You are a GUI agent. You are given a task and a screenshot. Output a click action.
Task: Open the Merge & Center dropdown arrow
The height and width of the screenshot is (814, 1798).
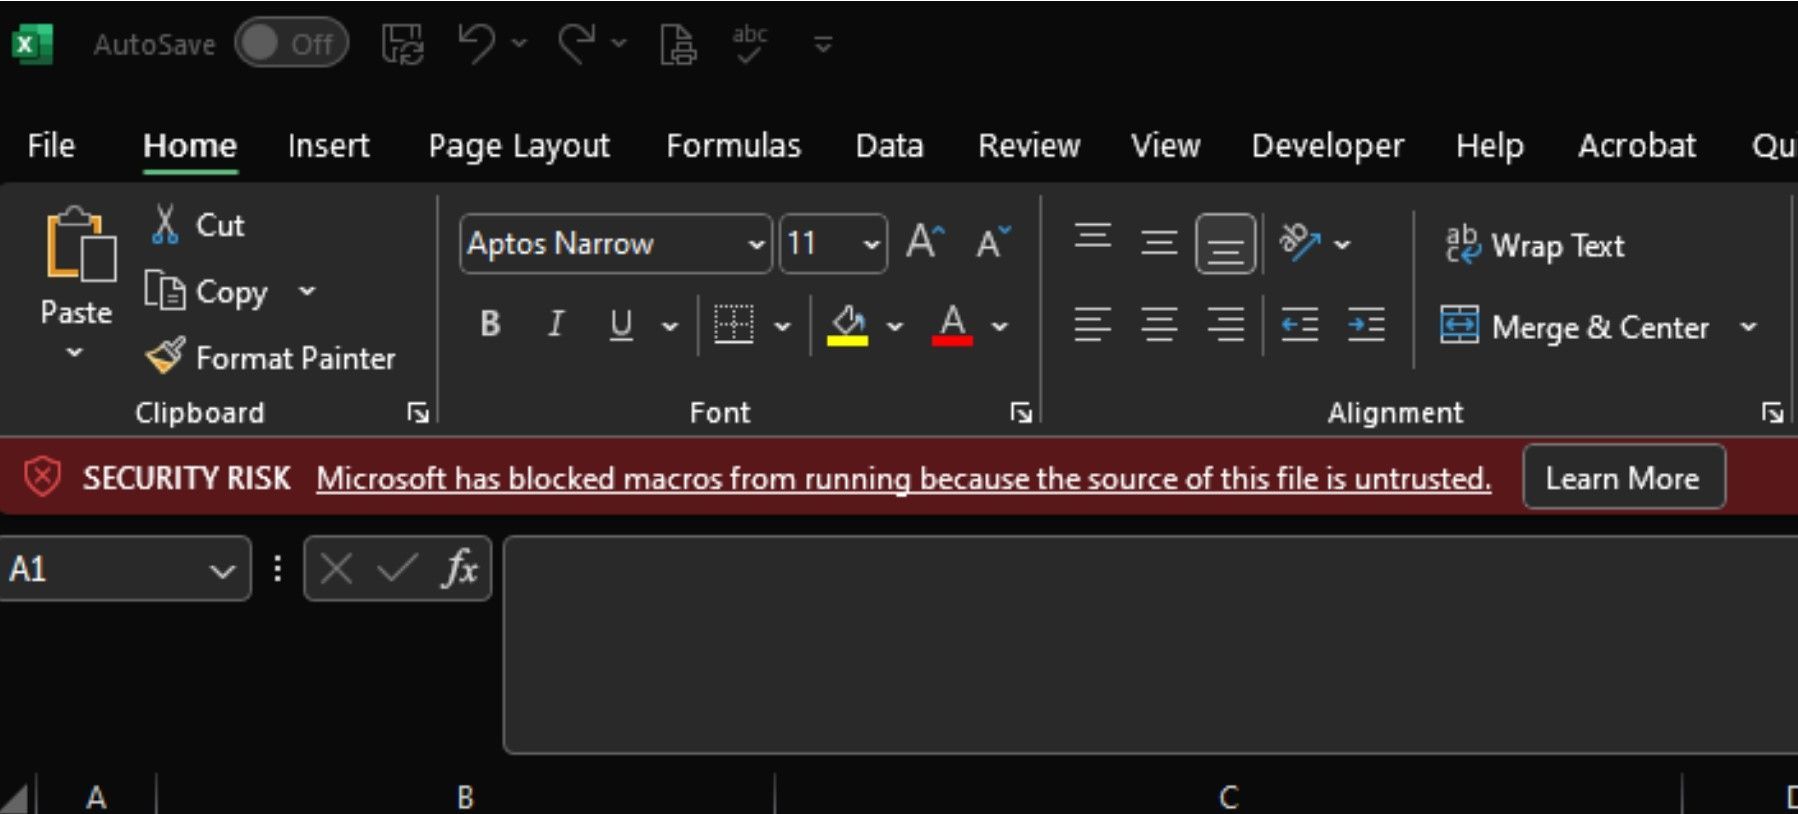[x=1748, y=327]
